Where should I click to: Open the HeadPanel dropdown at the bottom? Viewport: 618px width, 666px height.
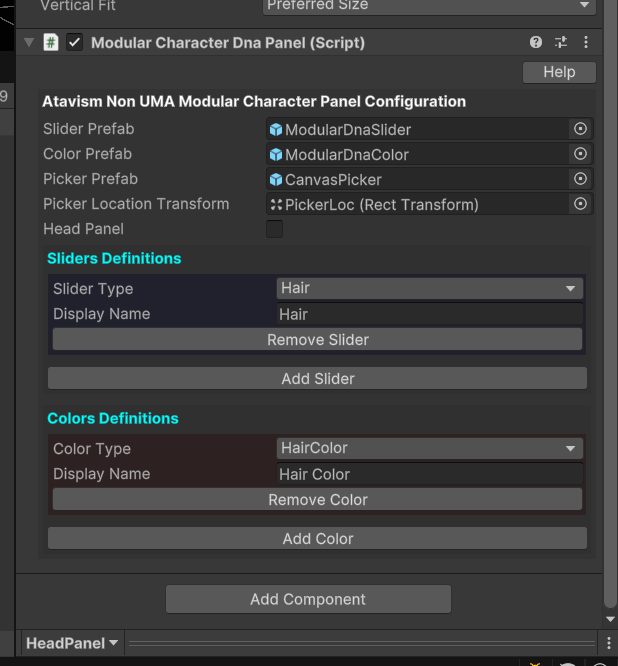(72, 643)
